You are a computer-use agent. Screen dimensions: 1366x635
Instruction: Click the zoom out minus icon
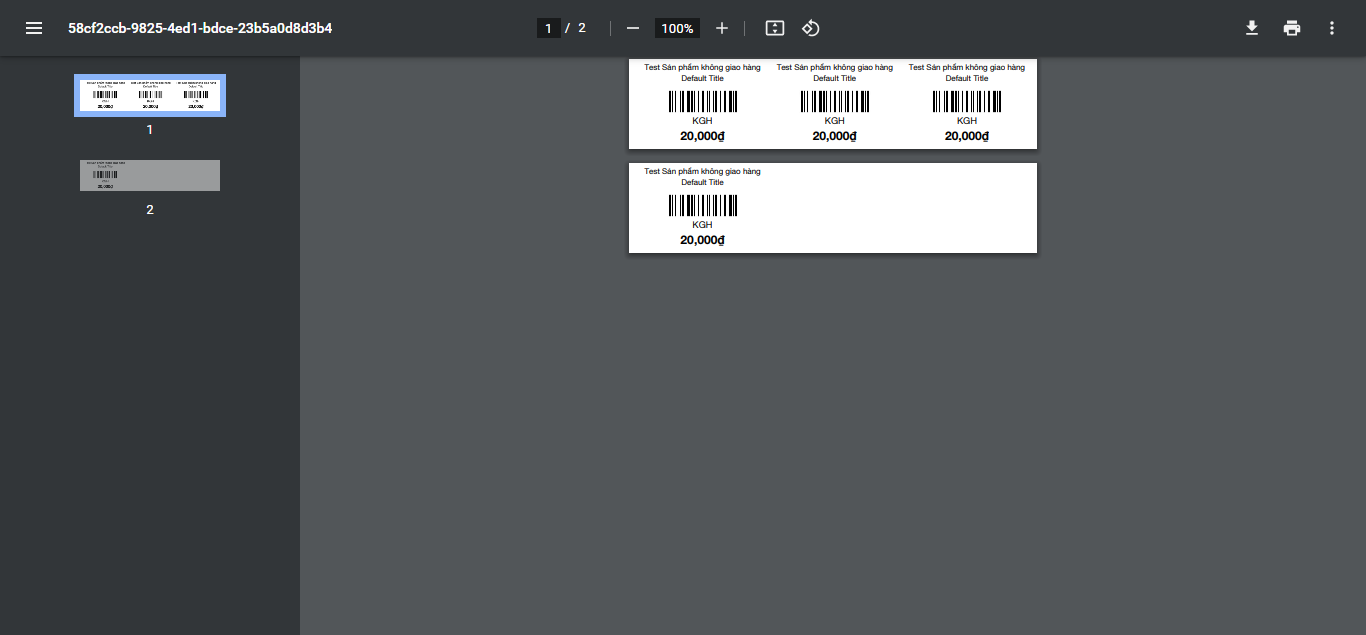coord(632,28)
